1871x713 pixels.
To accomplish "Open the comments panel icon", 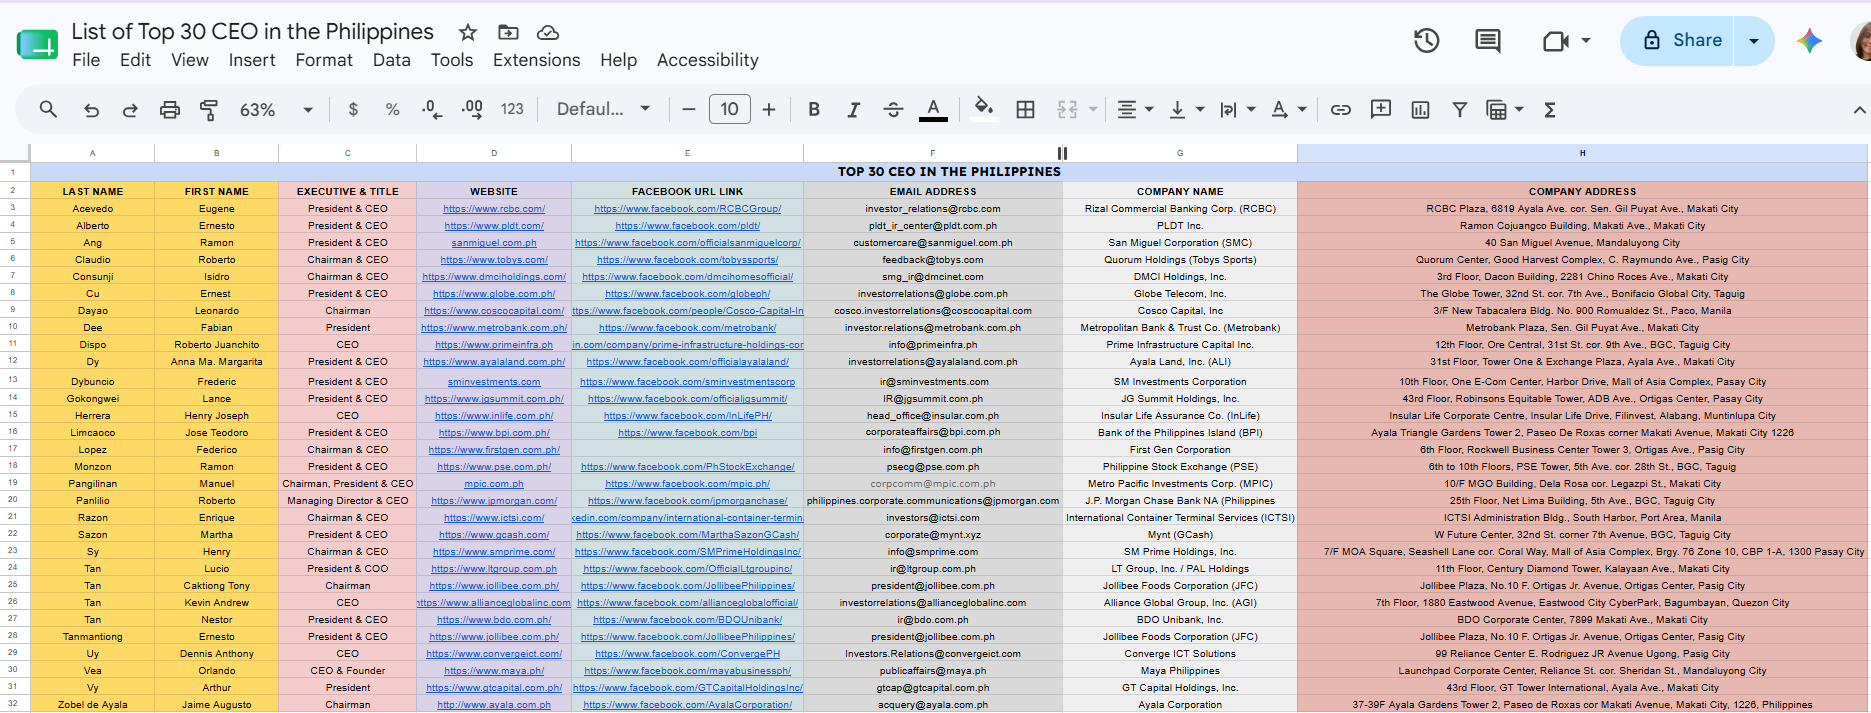I will point(1488,41).
